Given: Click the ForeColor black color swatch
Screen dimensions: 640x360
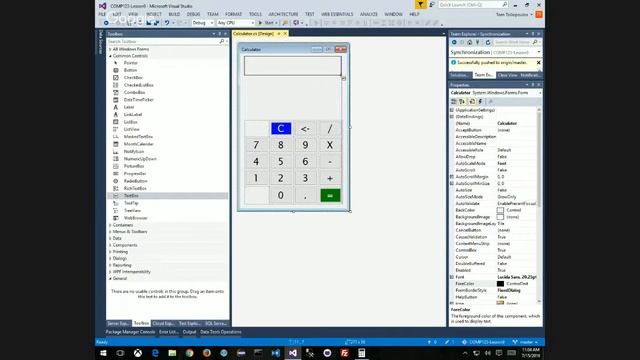Looking at the screenshot, I should pyautogui.click(x=500, y=284).
